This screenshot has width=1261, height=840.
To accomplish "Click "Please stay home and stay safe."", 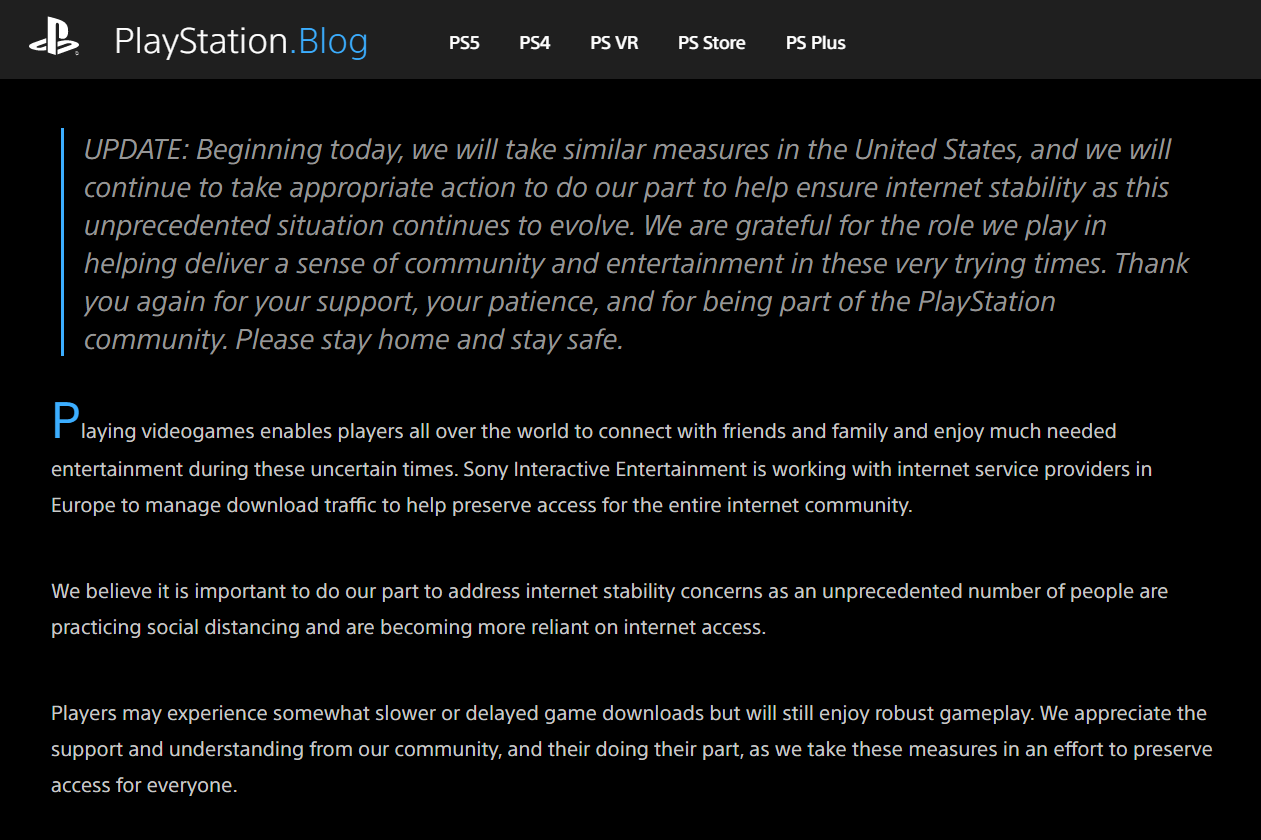I will pos(429,340).
